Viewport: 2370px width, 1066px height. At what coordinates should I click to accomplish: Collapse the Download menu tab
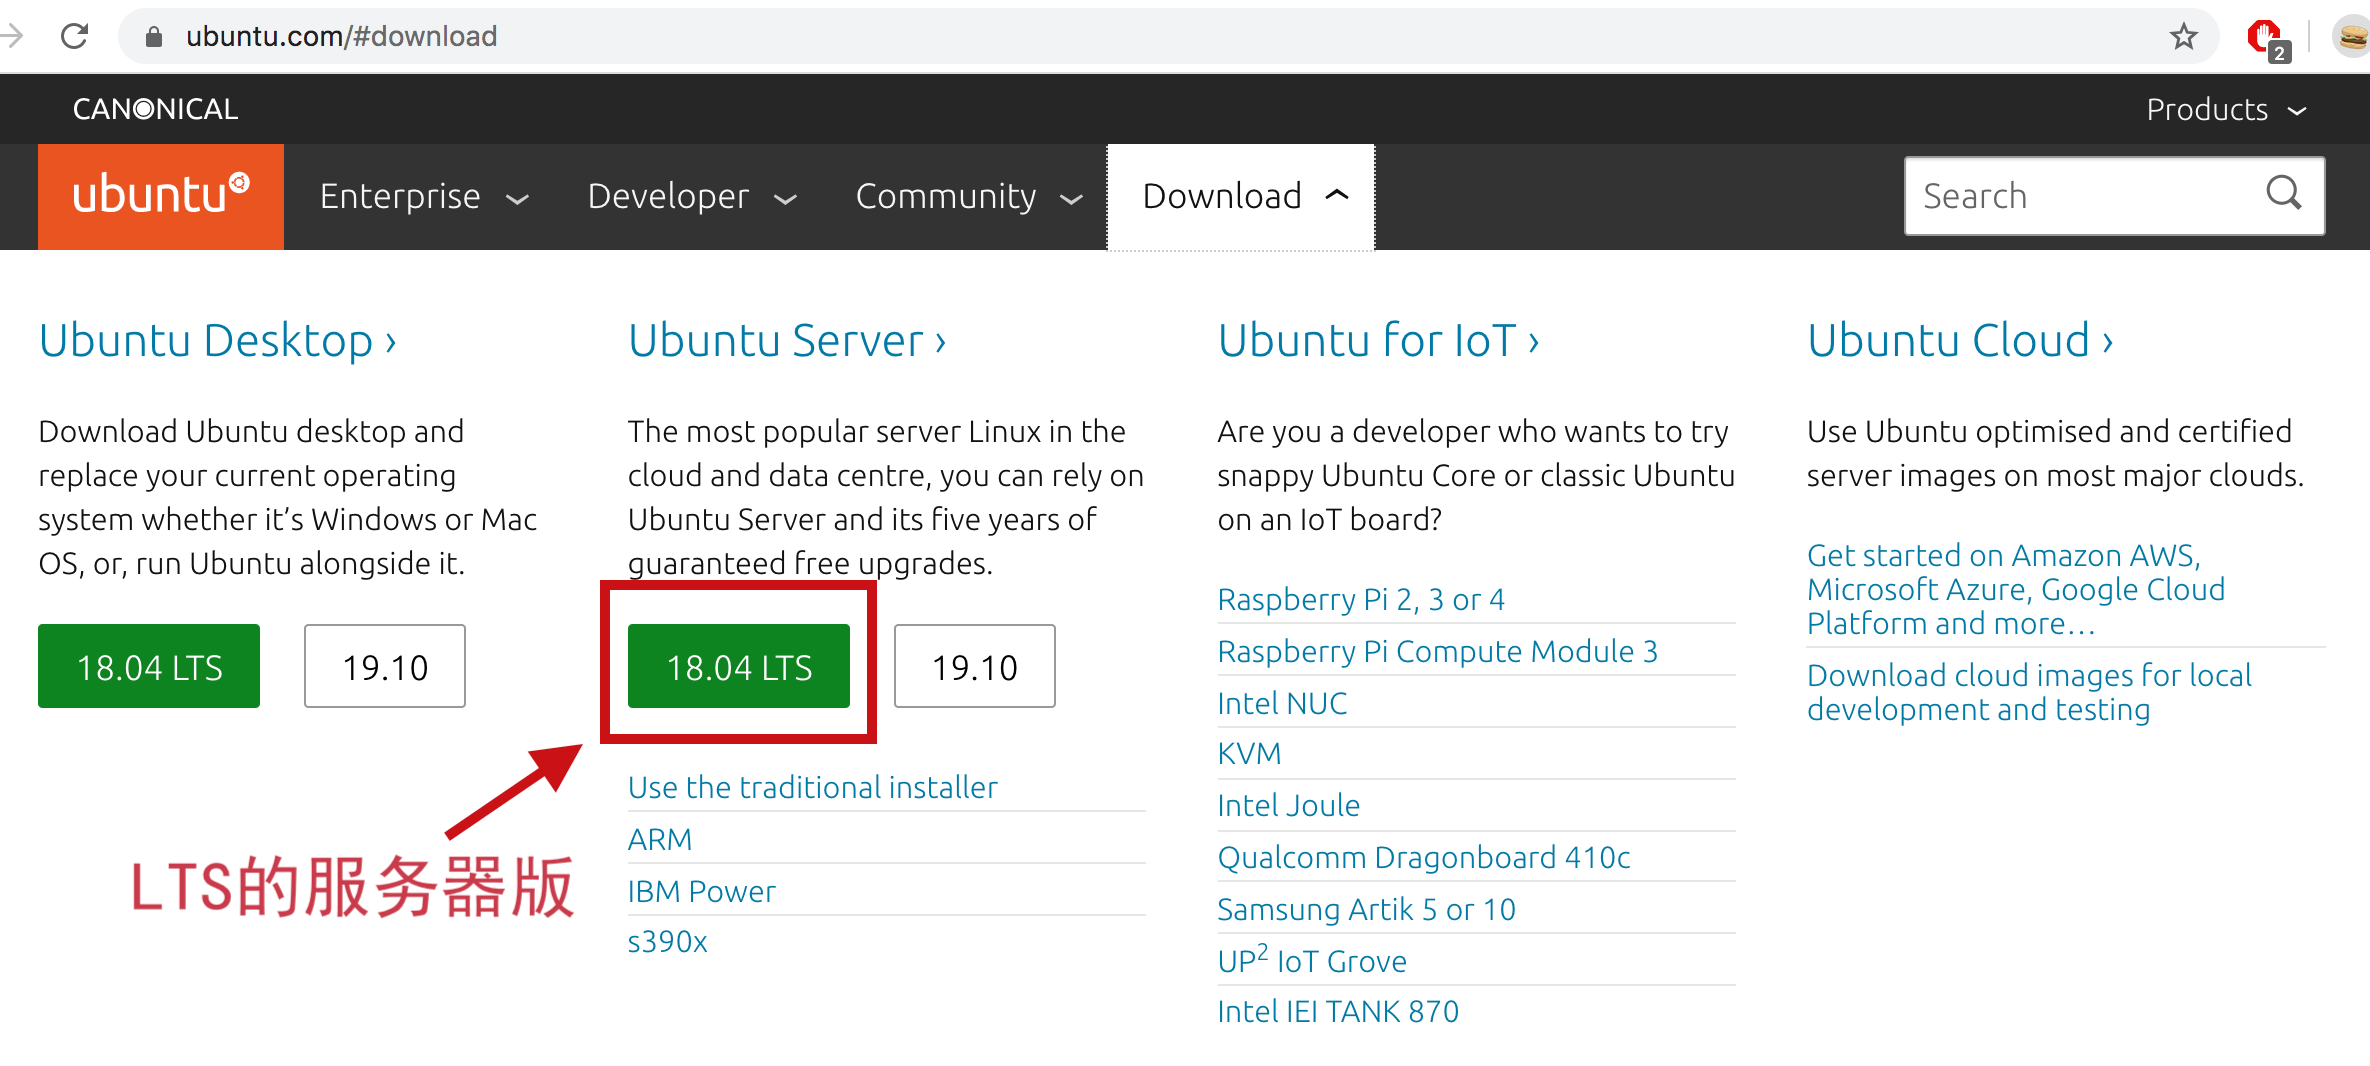(x=1242, y=197)
